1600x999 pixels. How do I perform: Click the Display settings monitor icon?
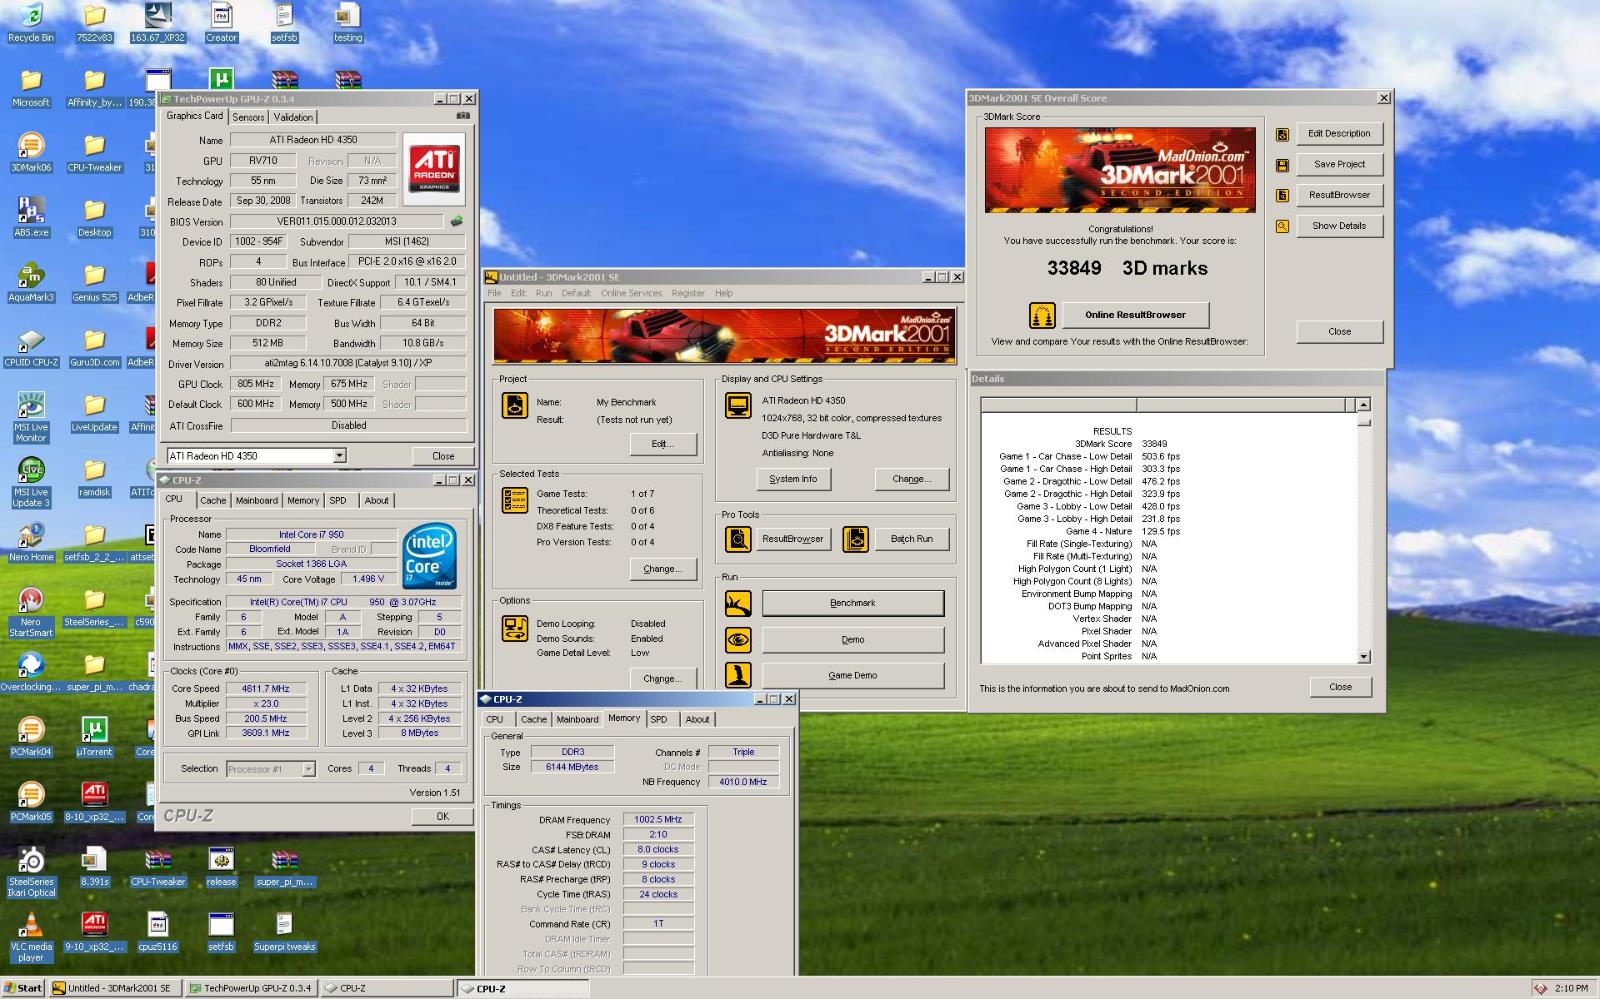click(738, 405)
